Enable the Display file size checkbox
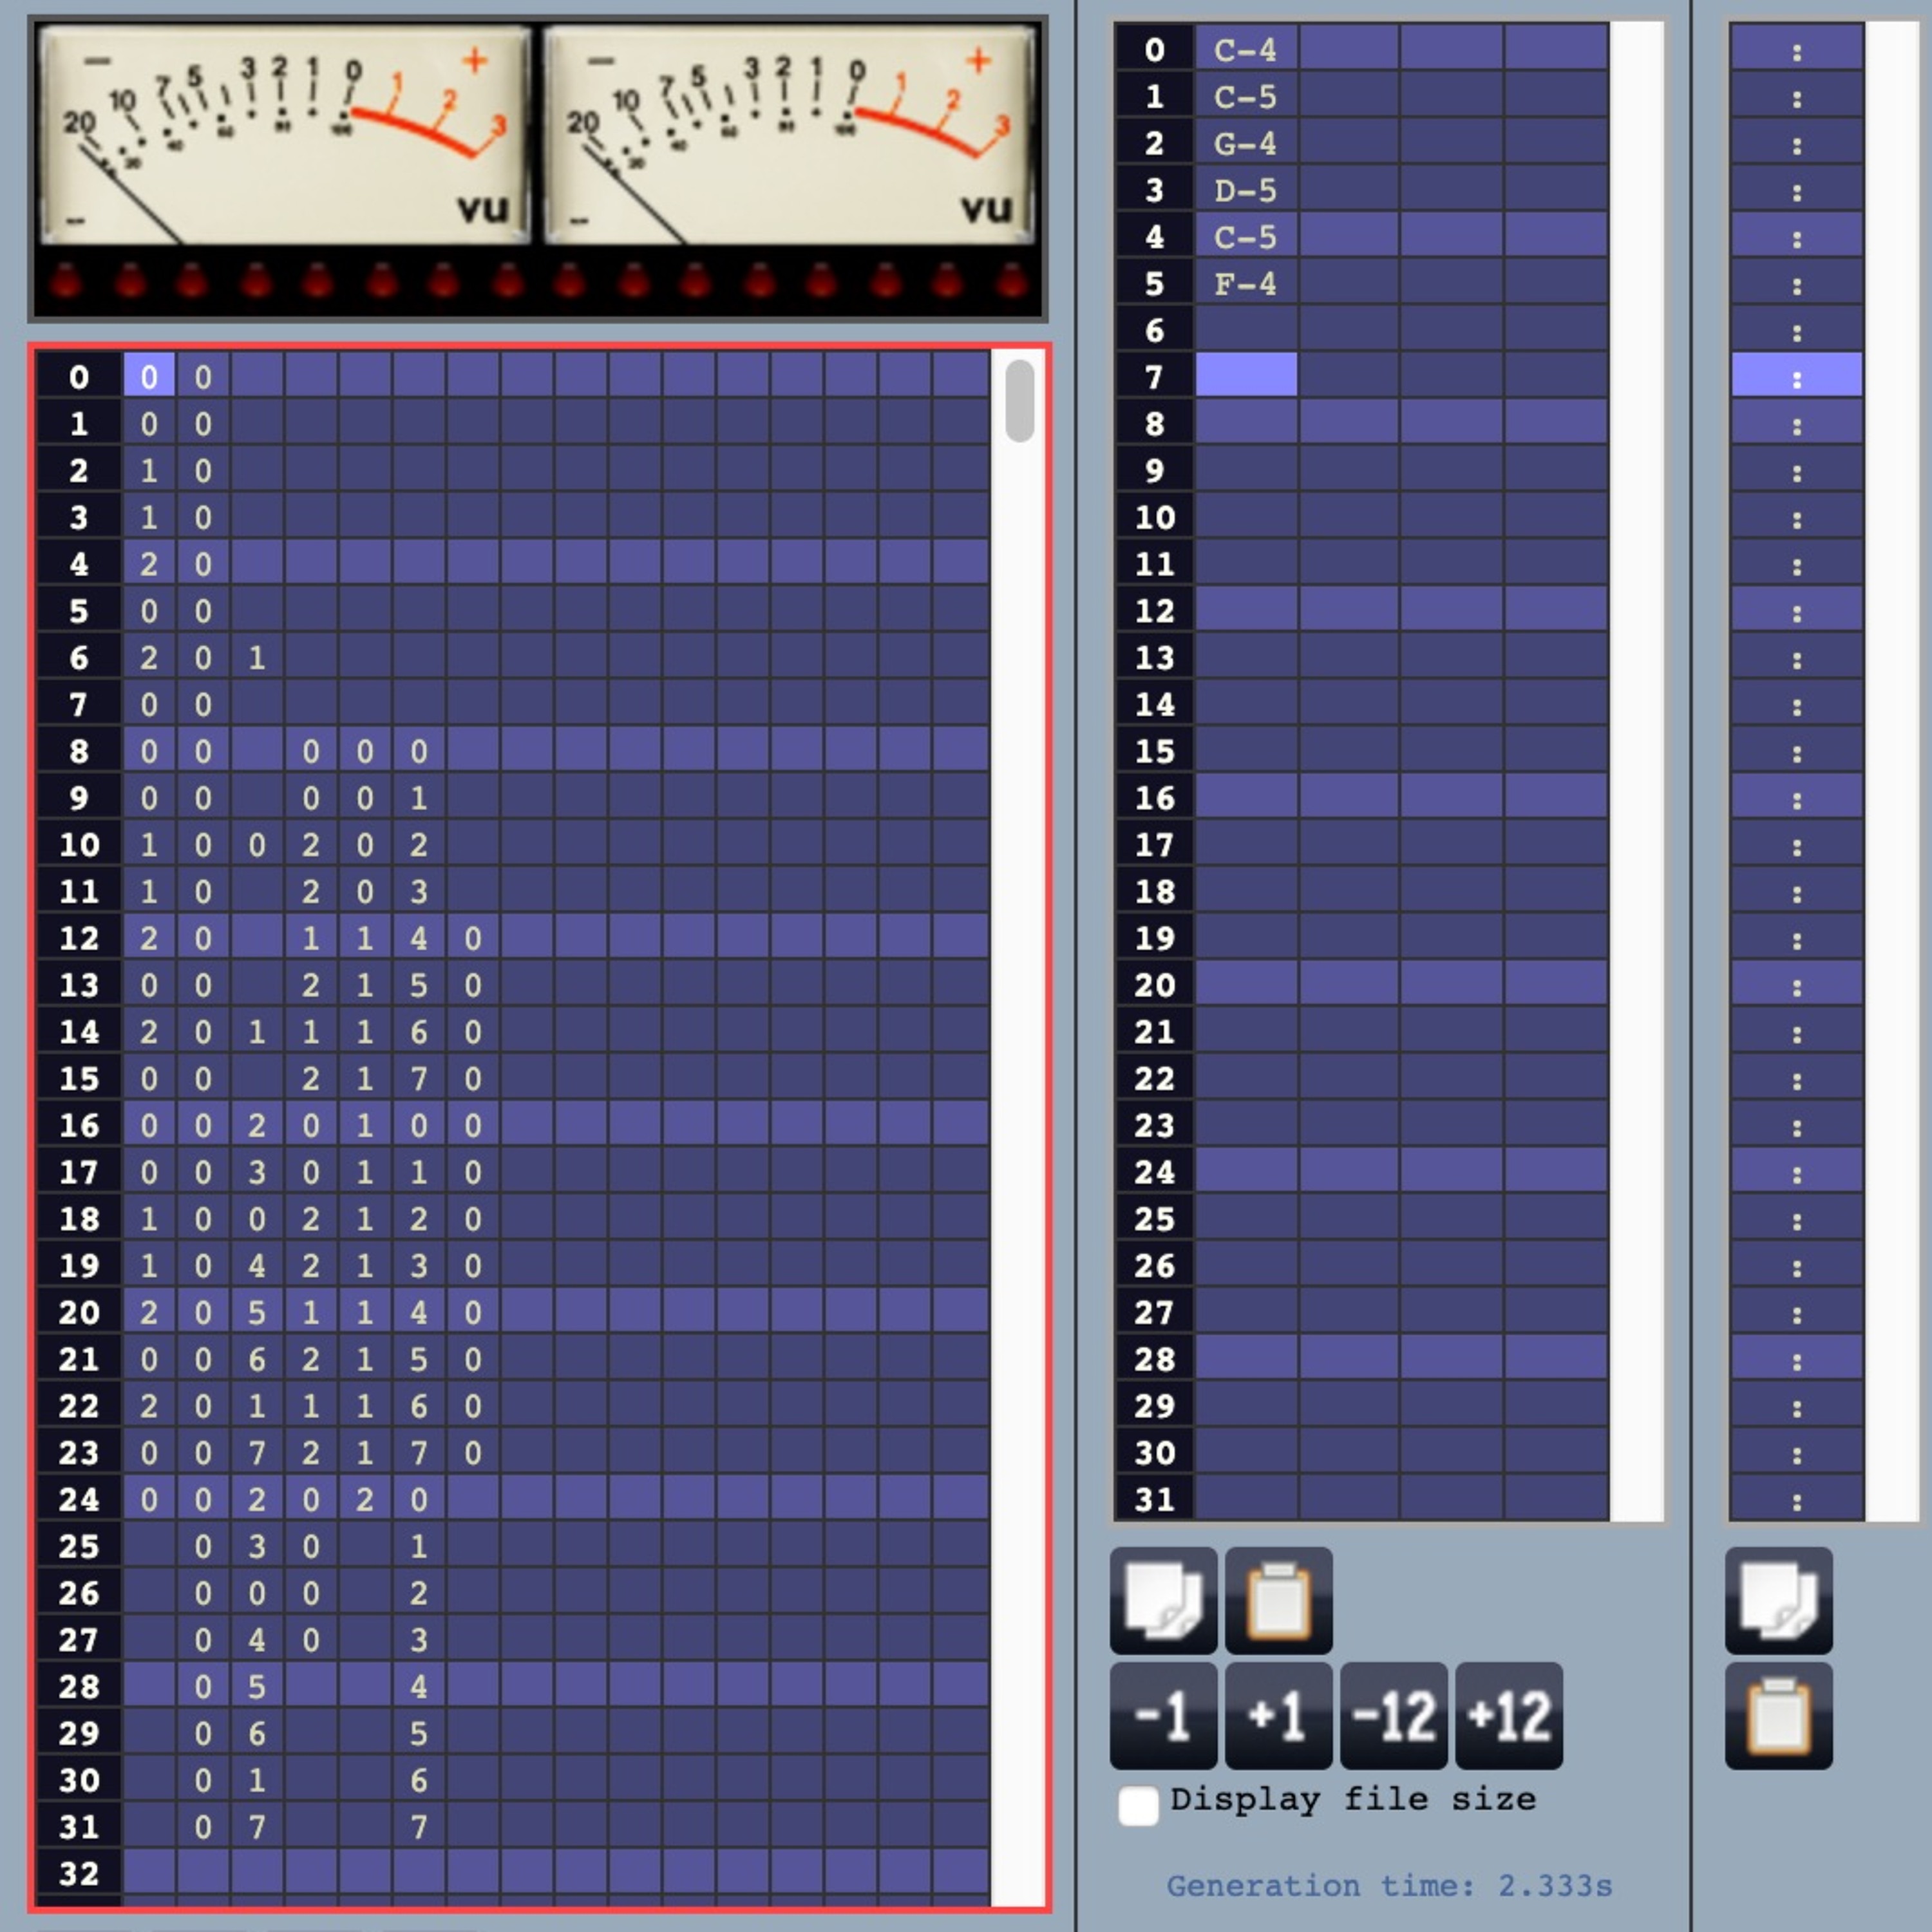This screenshot has height=1932, width=1932. 1138,1806
